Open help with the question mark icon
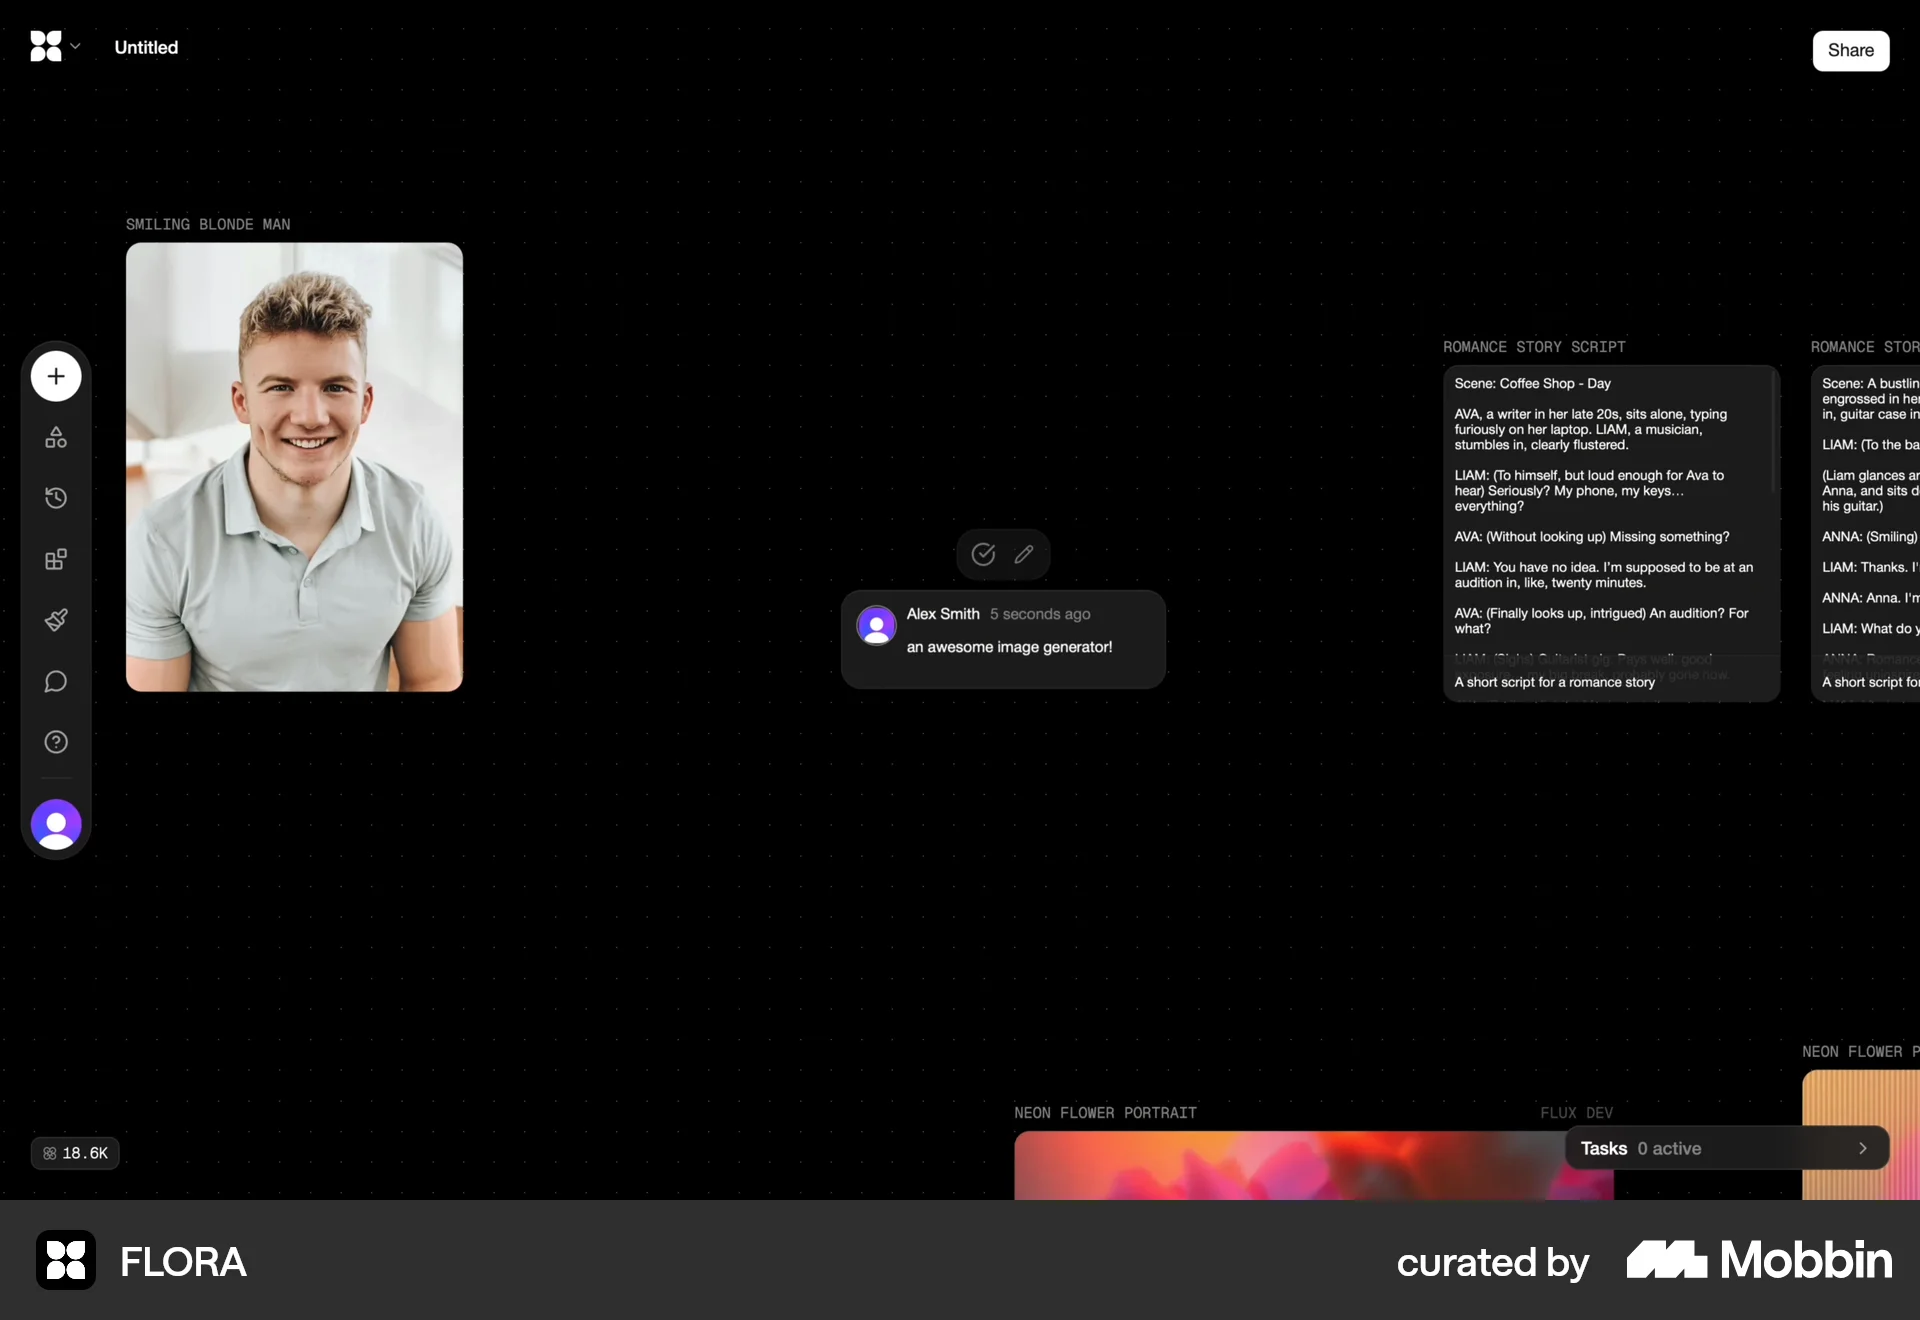 [x=56, y=742]
